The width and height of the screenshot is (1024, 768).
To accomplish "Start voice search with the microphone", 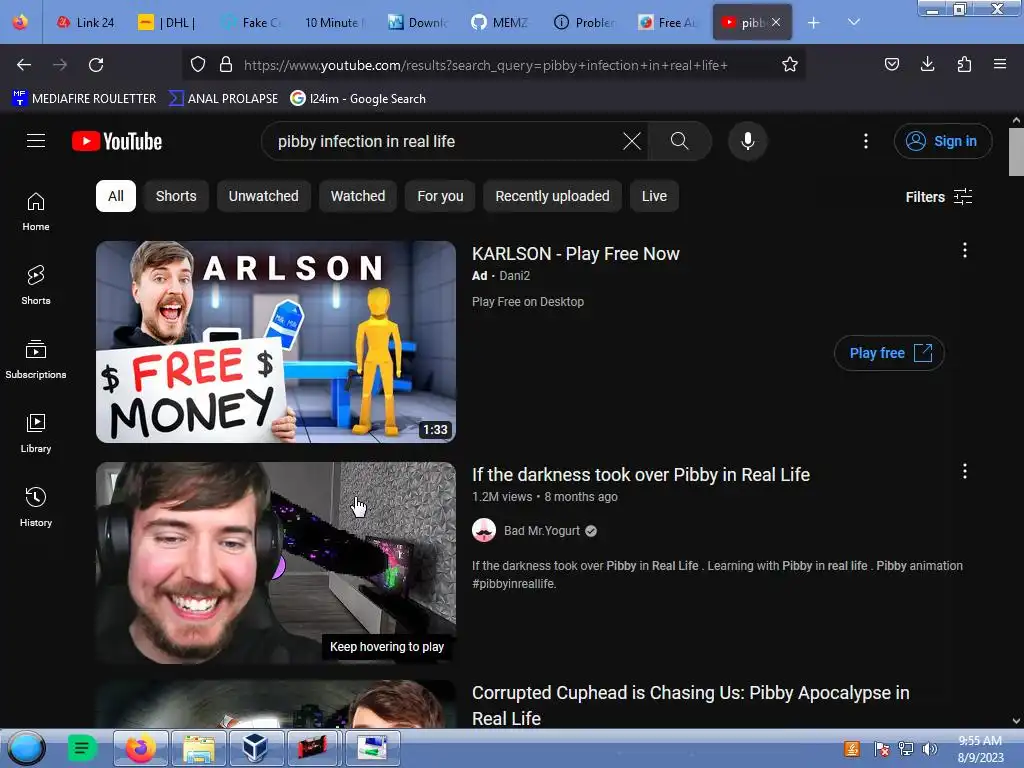I will tap(748, 141).
